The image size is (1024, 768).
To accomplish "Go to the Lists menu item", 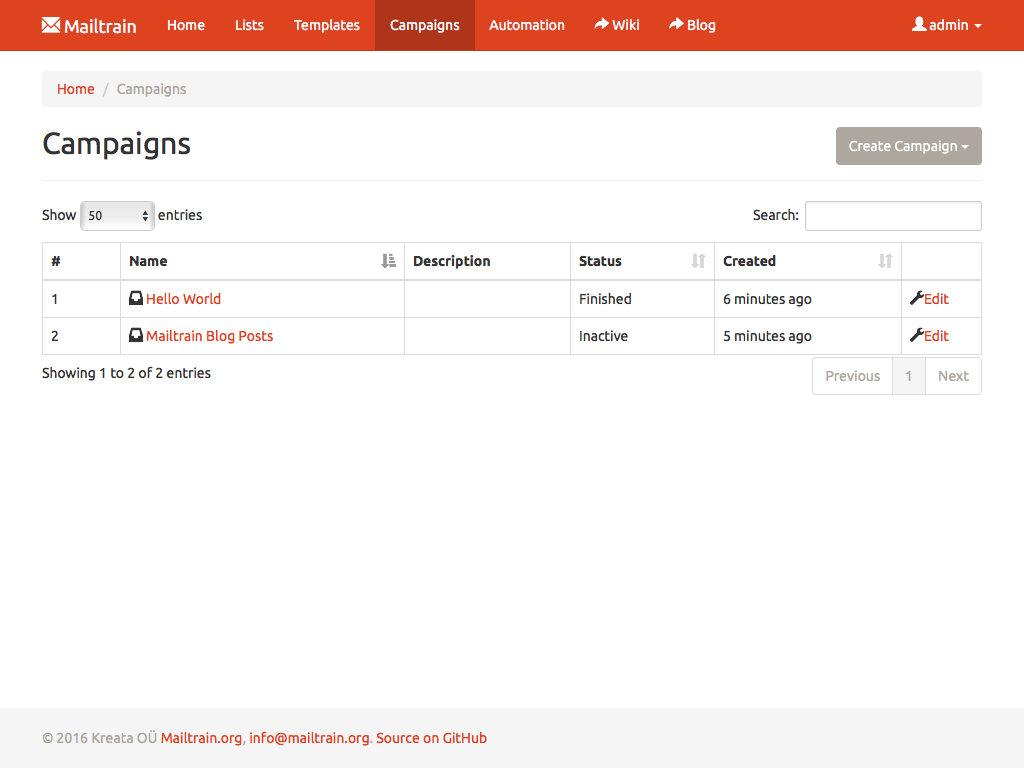I will click(249, 25).
